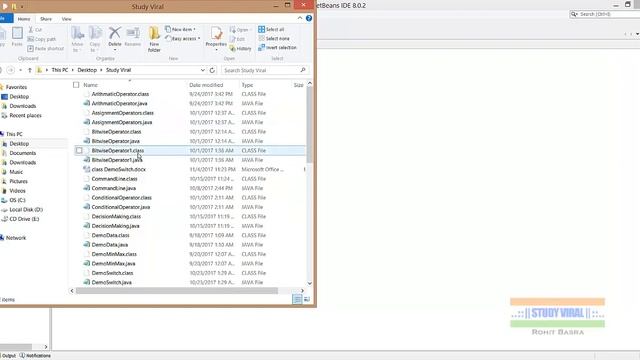The height and width of the screenshot is (360, 640).
Task: Refresh the Study Viral folder view
Action: pos(212,70)
